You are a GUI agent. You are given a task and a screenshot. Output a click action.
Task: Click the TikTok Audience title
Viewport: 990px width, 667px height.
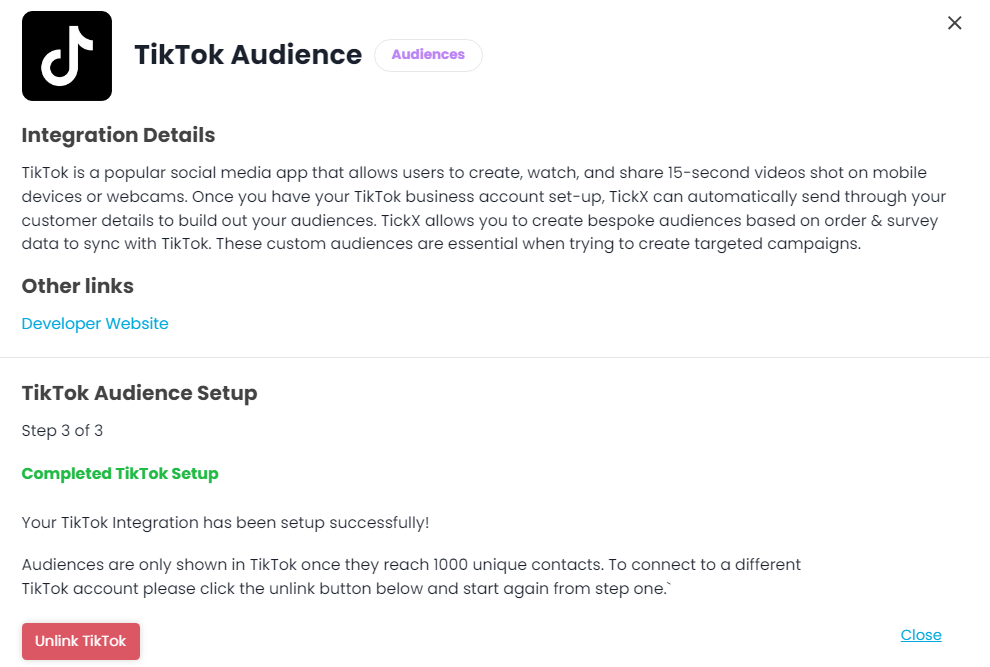tap(248, 55)
